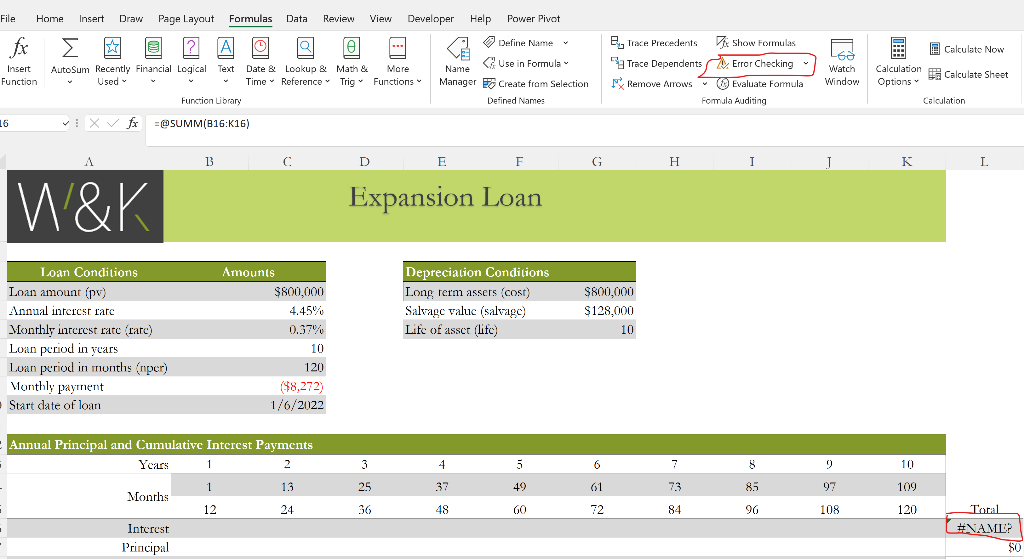The width and height of the screenshot is (1024, 559).
Task: Switch to the Review tab
Action: pyautogui.click(x=338, y=18)
